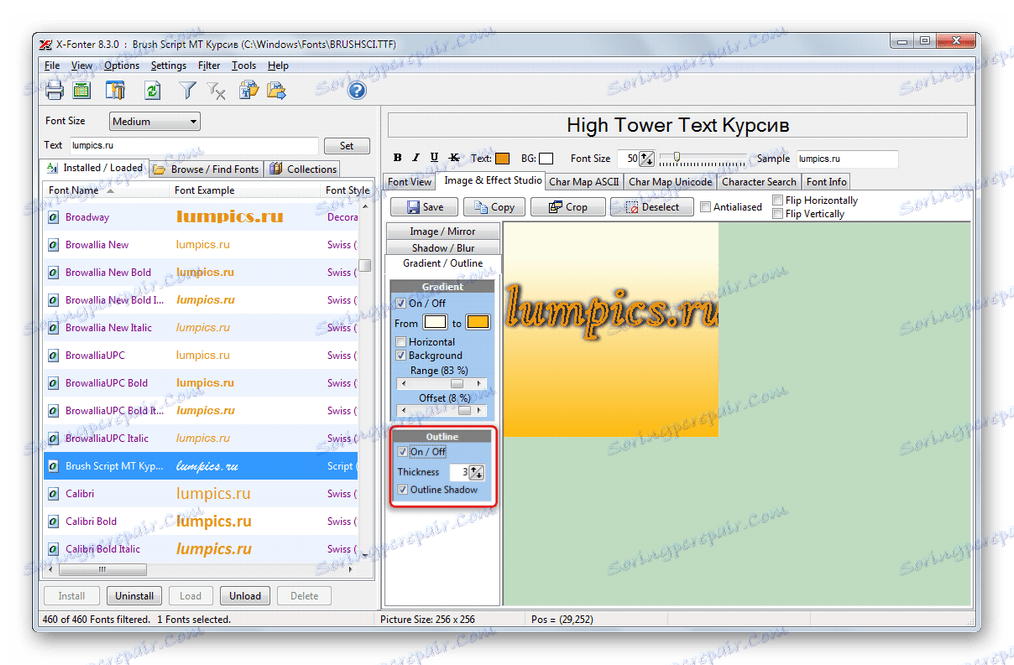Toggle Bold formatting icon
Screen dimensions: 1014x665
click(398, 158)
